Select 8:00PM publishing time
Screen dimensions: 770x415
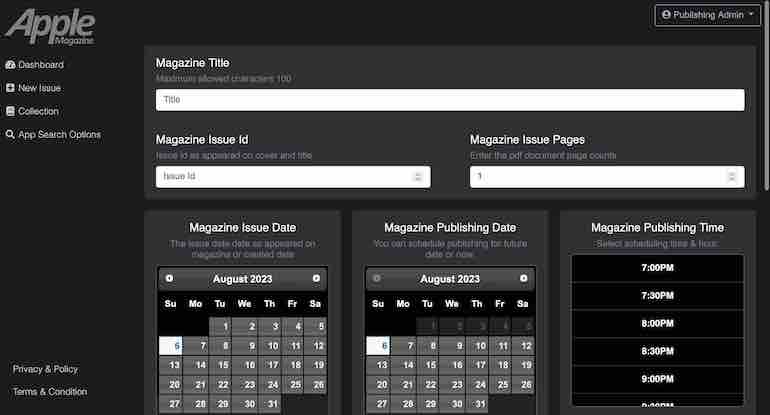(x=657, y=324)
